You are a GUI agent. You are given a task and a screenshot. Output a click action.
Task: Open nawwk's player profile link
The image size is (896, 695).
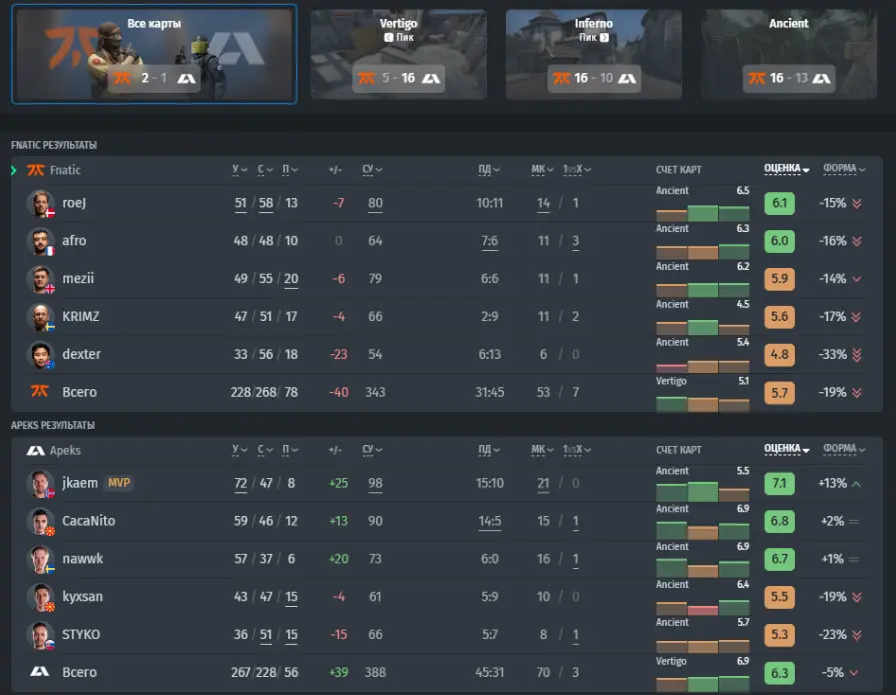[x=82, y=558]
